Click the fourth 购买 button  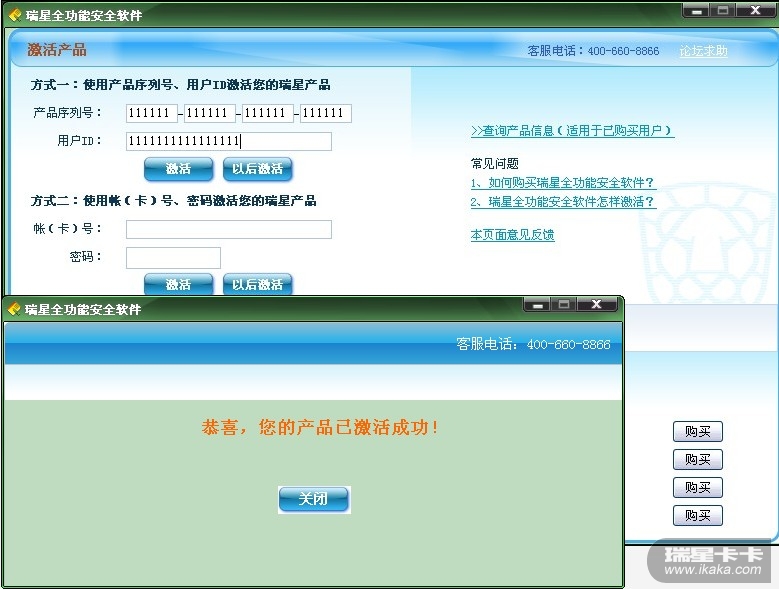(698, 515)
